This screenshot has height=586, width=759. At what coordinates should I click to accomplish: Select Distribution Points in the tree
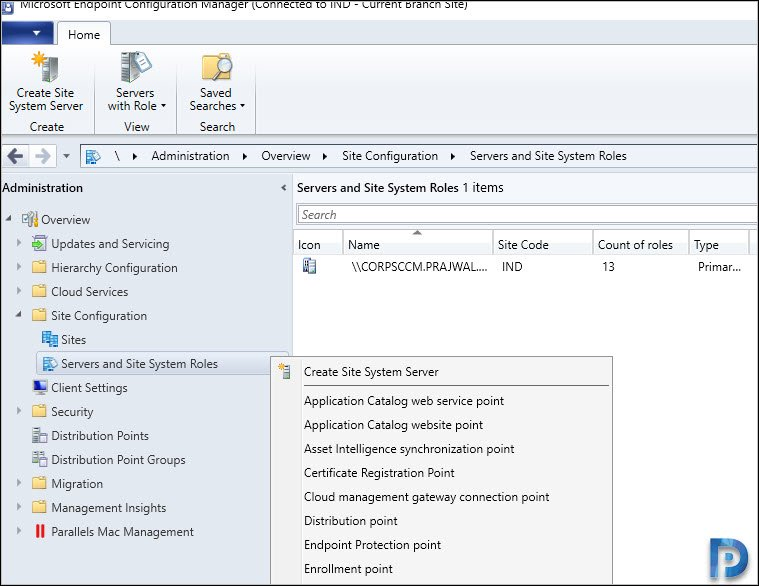coord(100,436)
